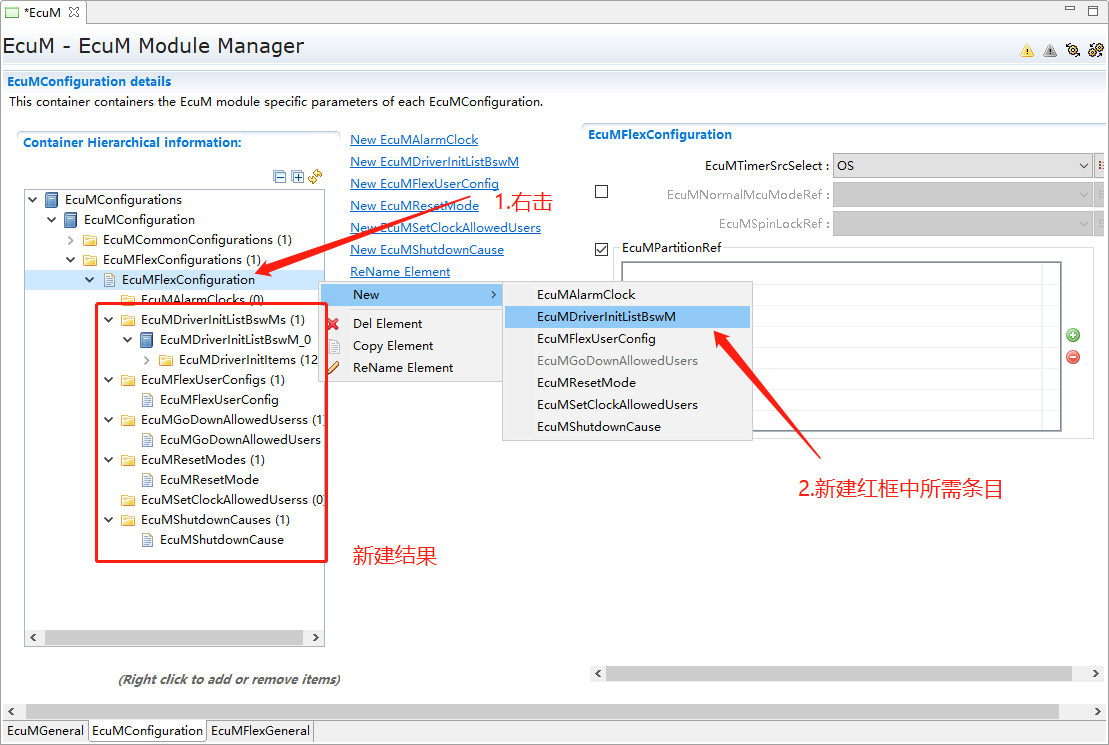
Task: Click the double gears sync icon
Action: click(1096, 50)
